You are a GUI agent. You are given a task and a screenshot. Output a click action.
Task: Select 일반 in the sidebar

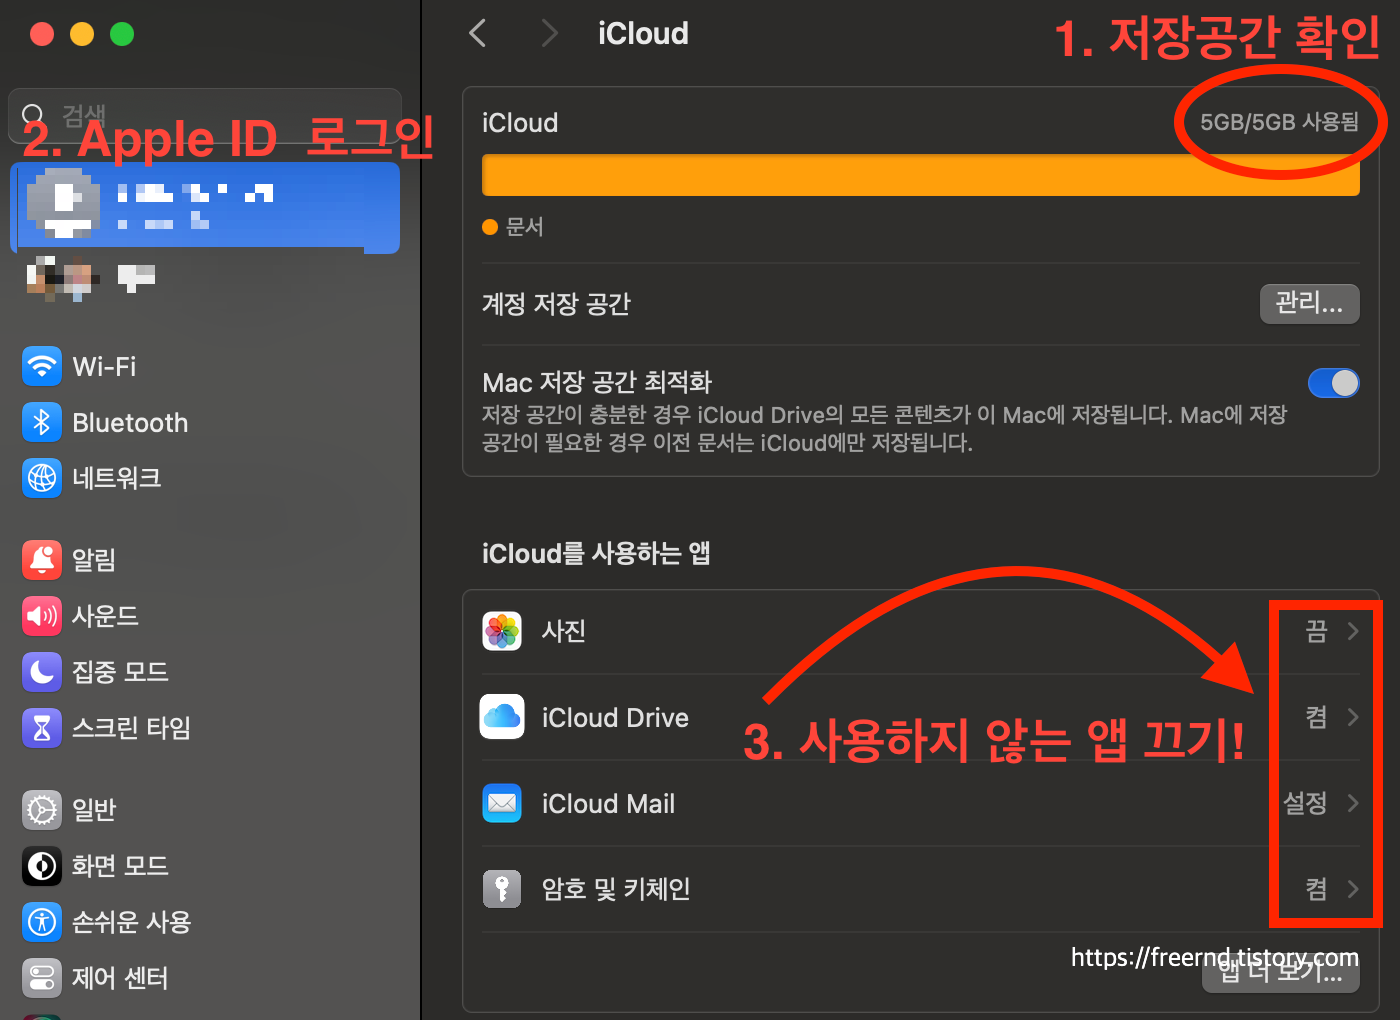coord(205,810)
